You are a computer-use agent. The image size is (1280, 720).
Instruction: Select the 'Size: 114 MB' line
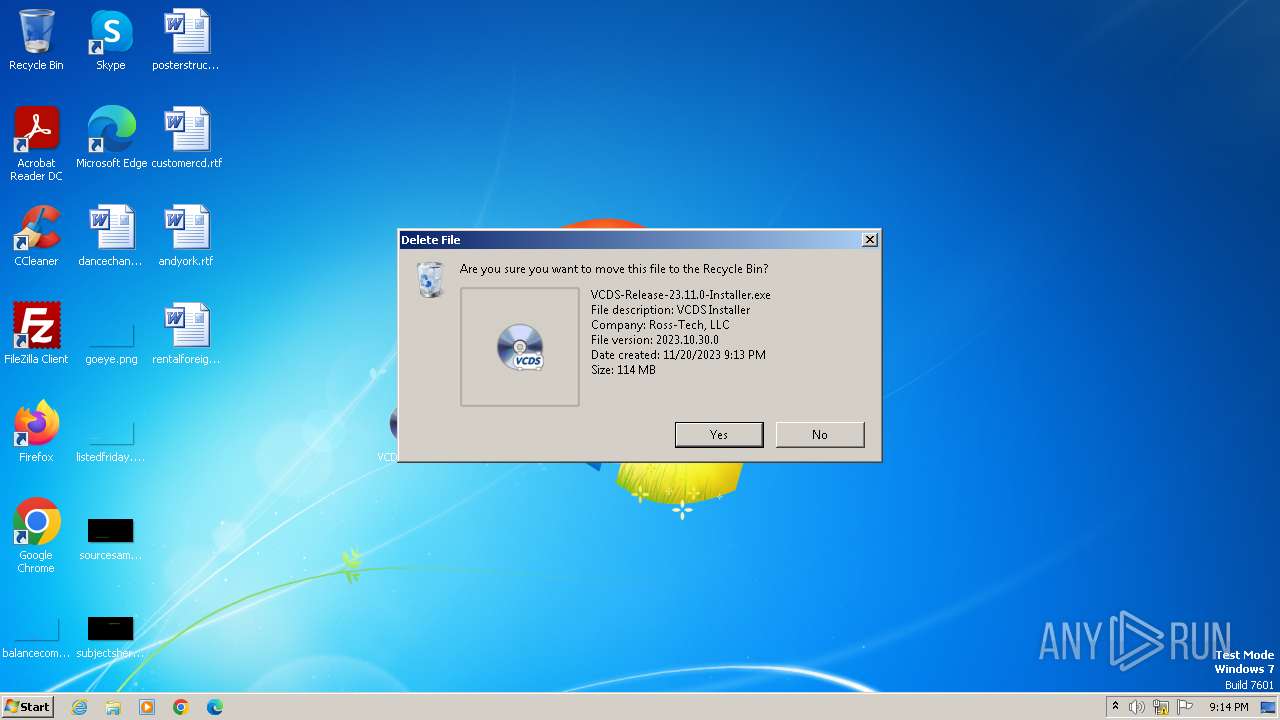[x=623, y=370]
